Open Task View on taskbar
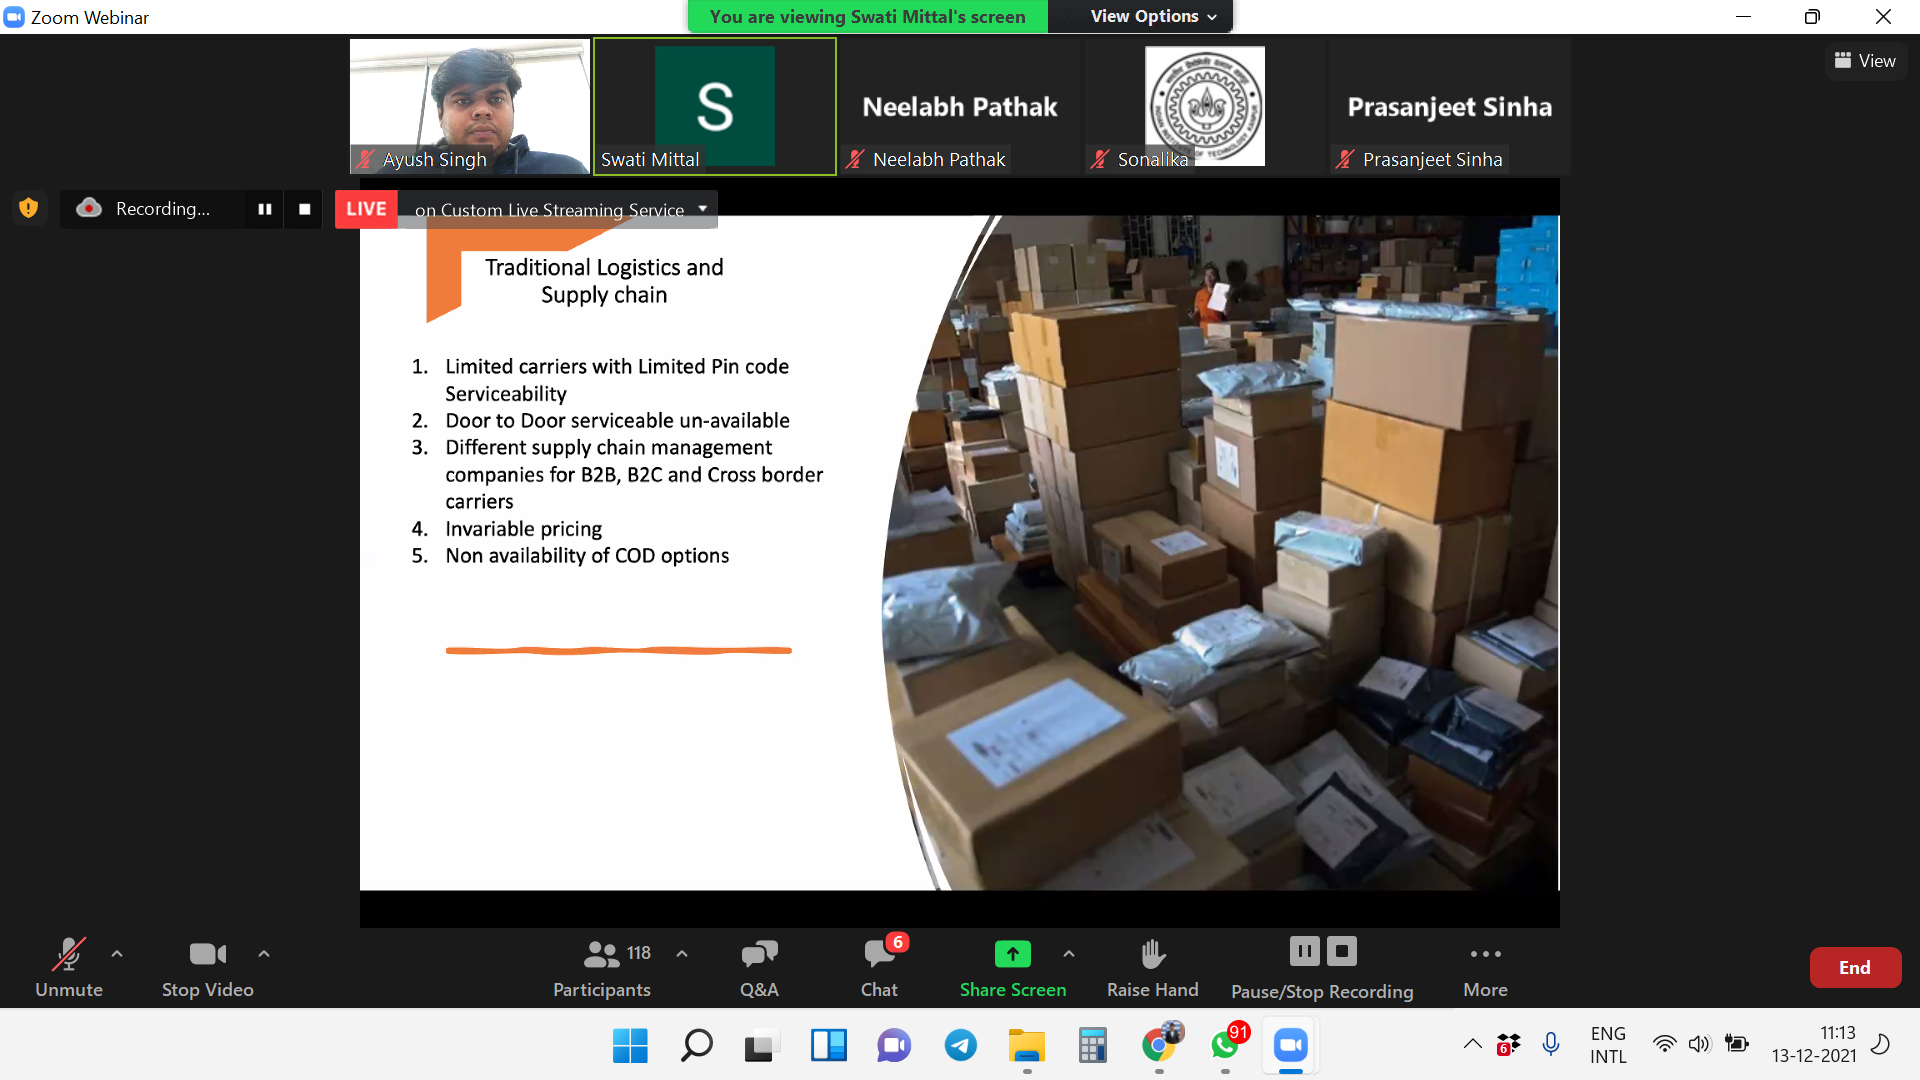Viewport: 1920px width, 1080px height. [x=762, y=1046]
